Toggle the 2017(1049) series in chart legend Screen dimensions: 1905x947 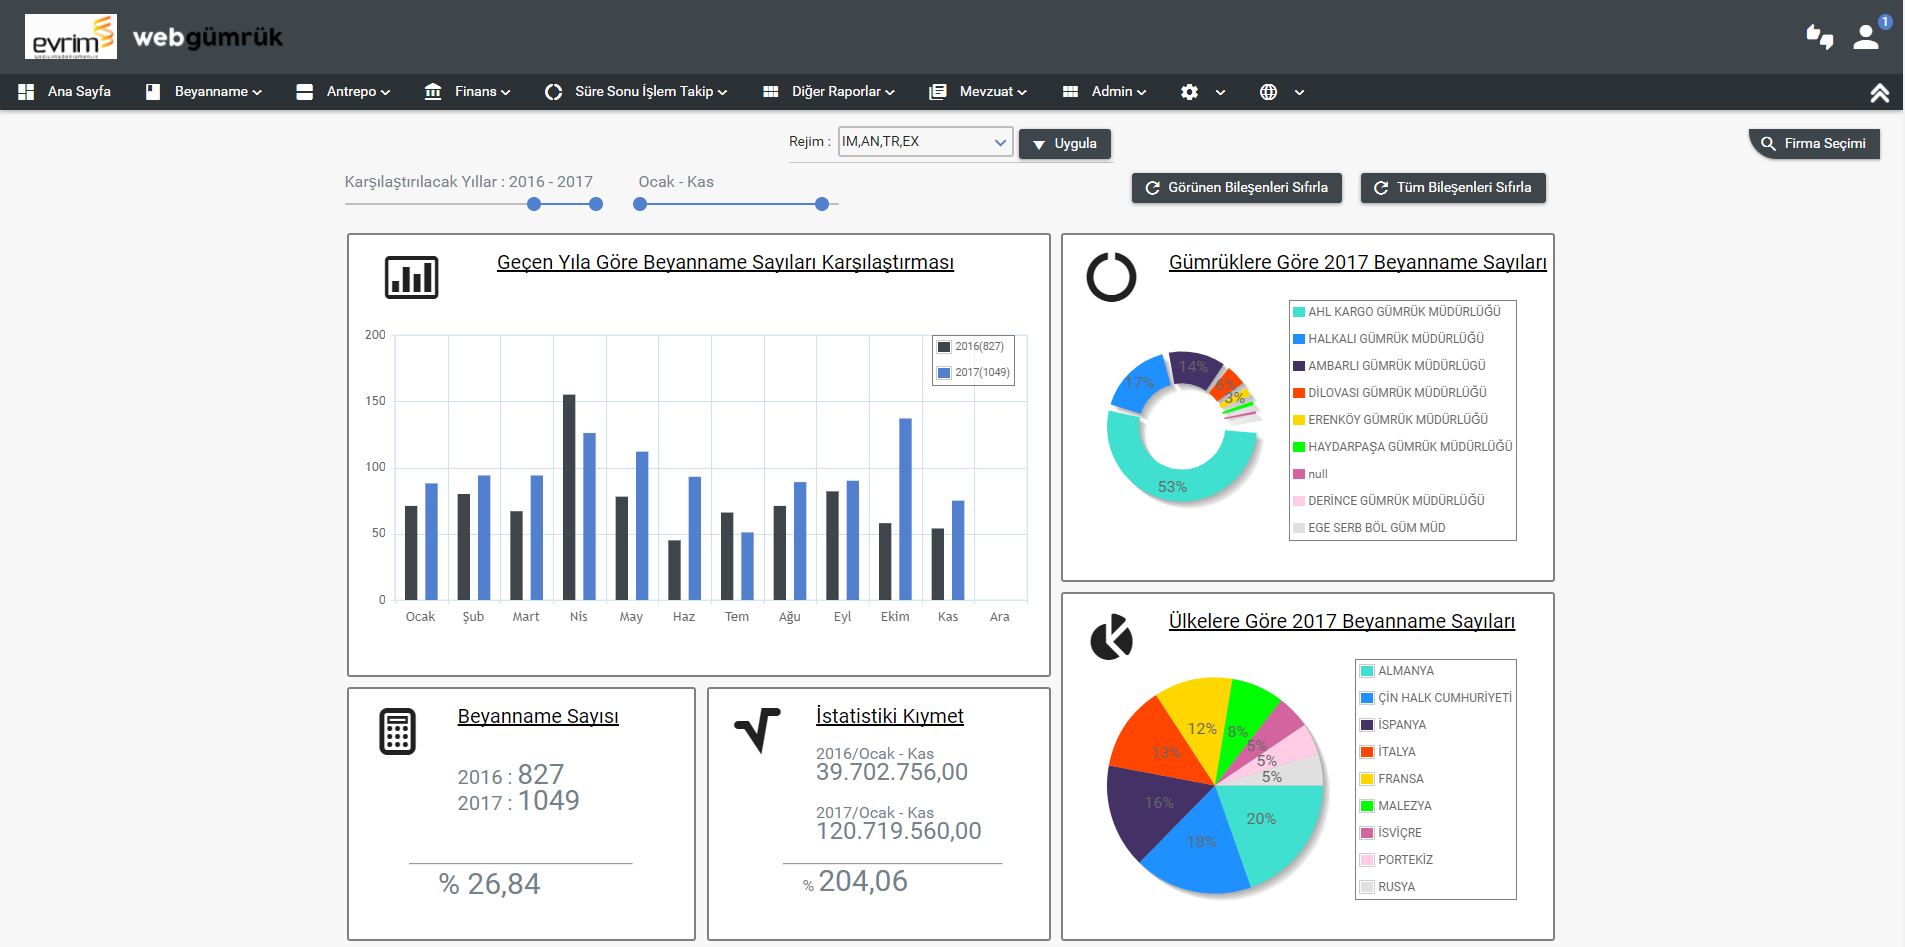973,373
